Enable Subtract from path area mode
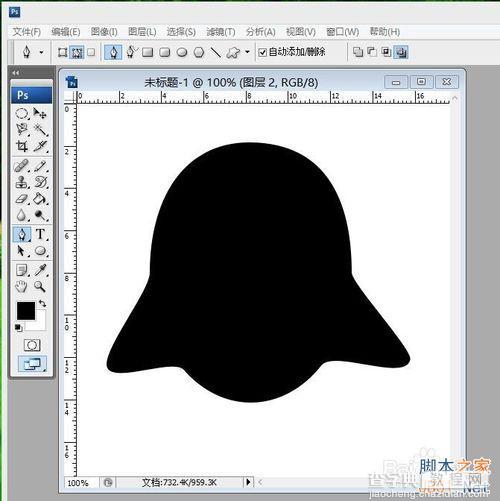 [x=372, y=52]
